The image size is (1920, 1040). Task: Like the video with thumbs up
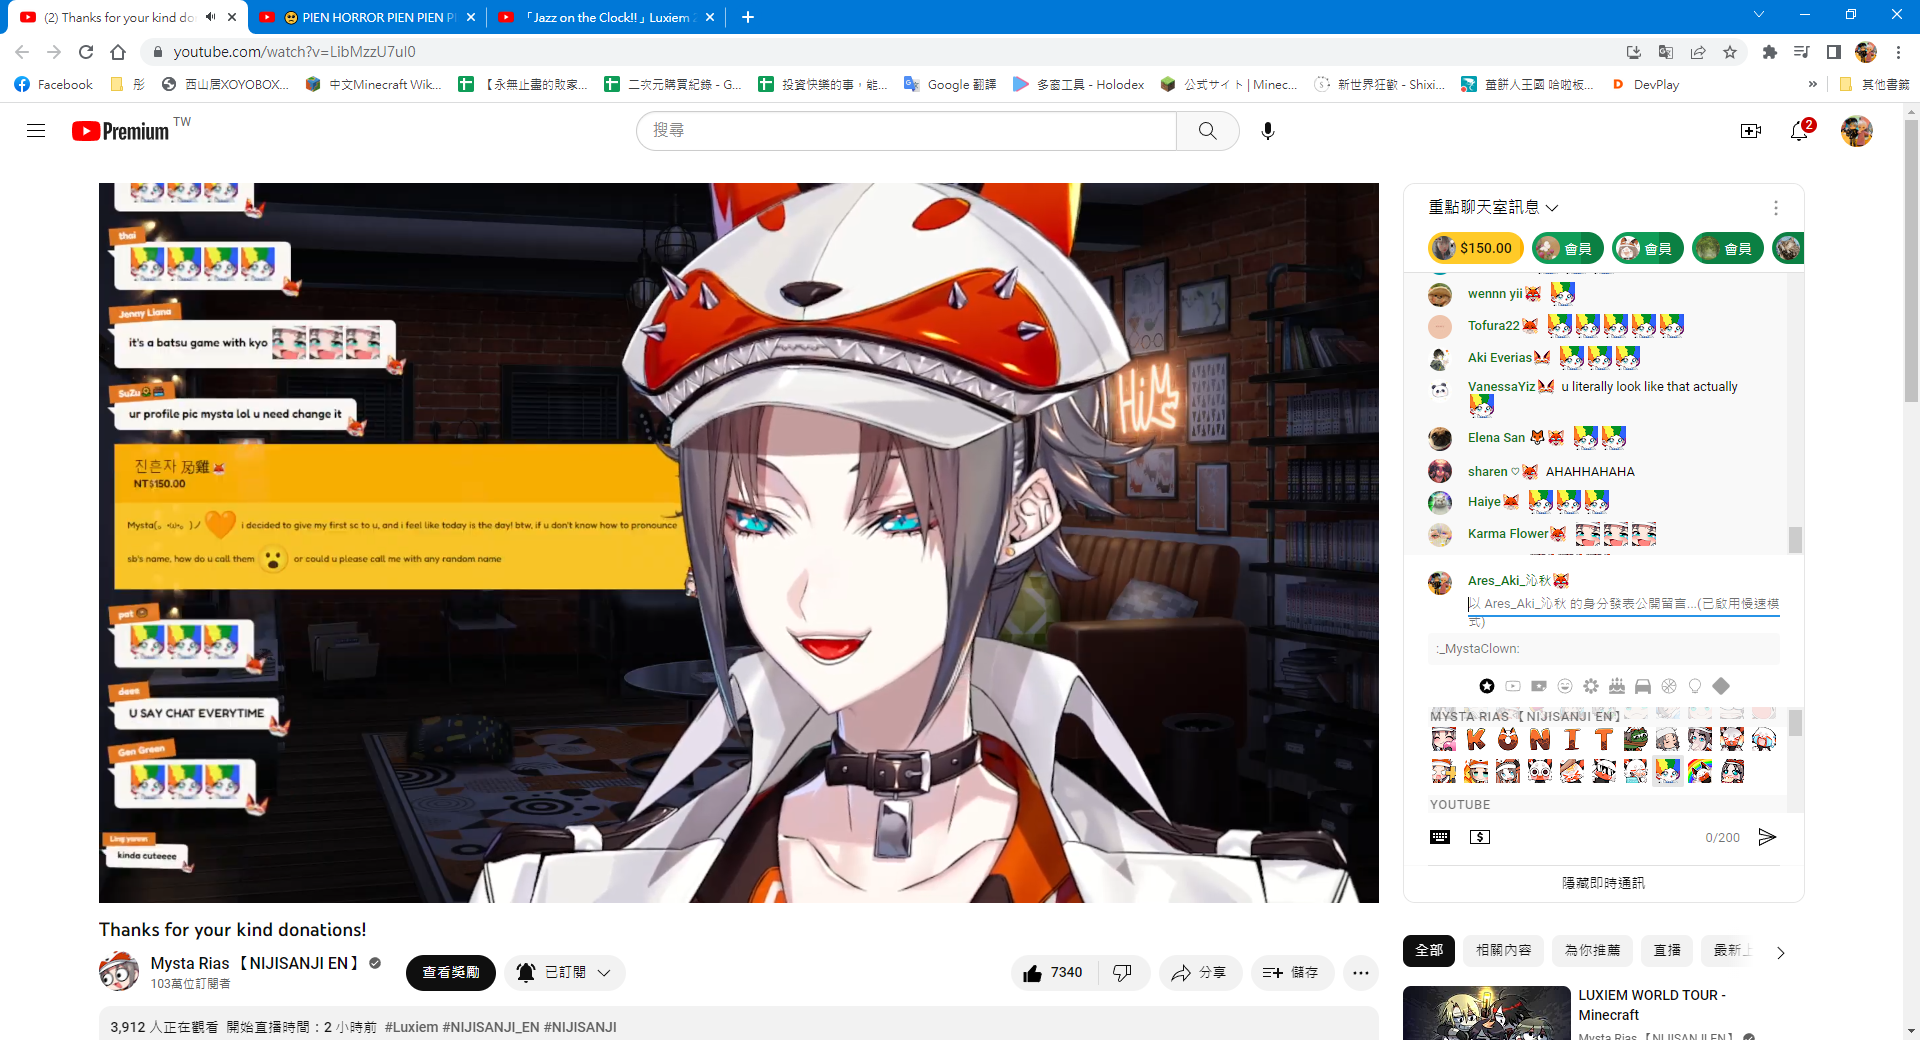pos(1053,973)
